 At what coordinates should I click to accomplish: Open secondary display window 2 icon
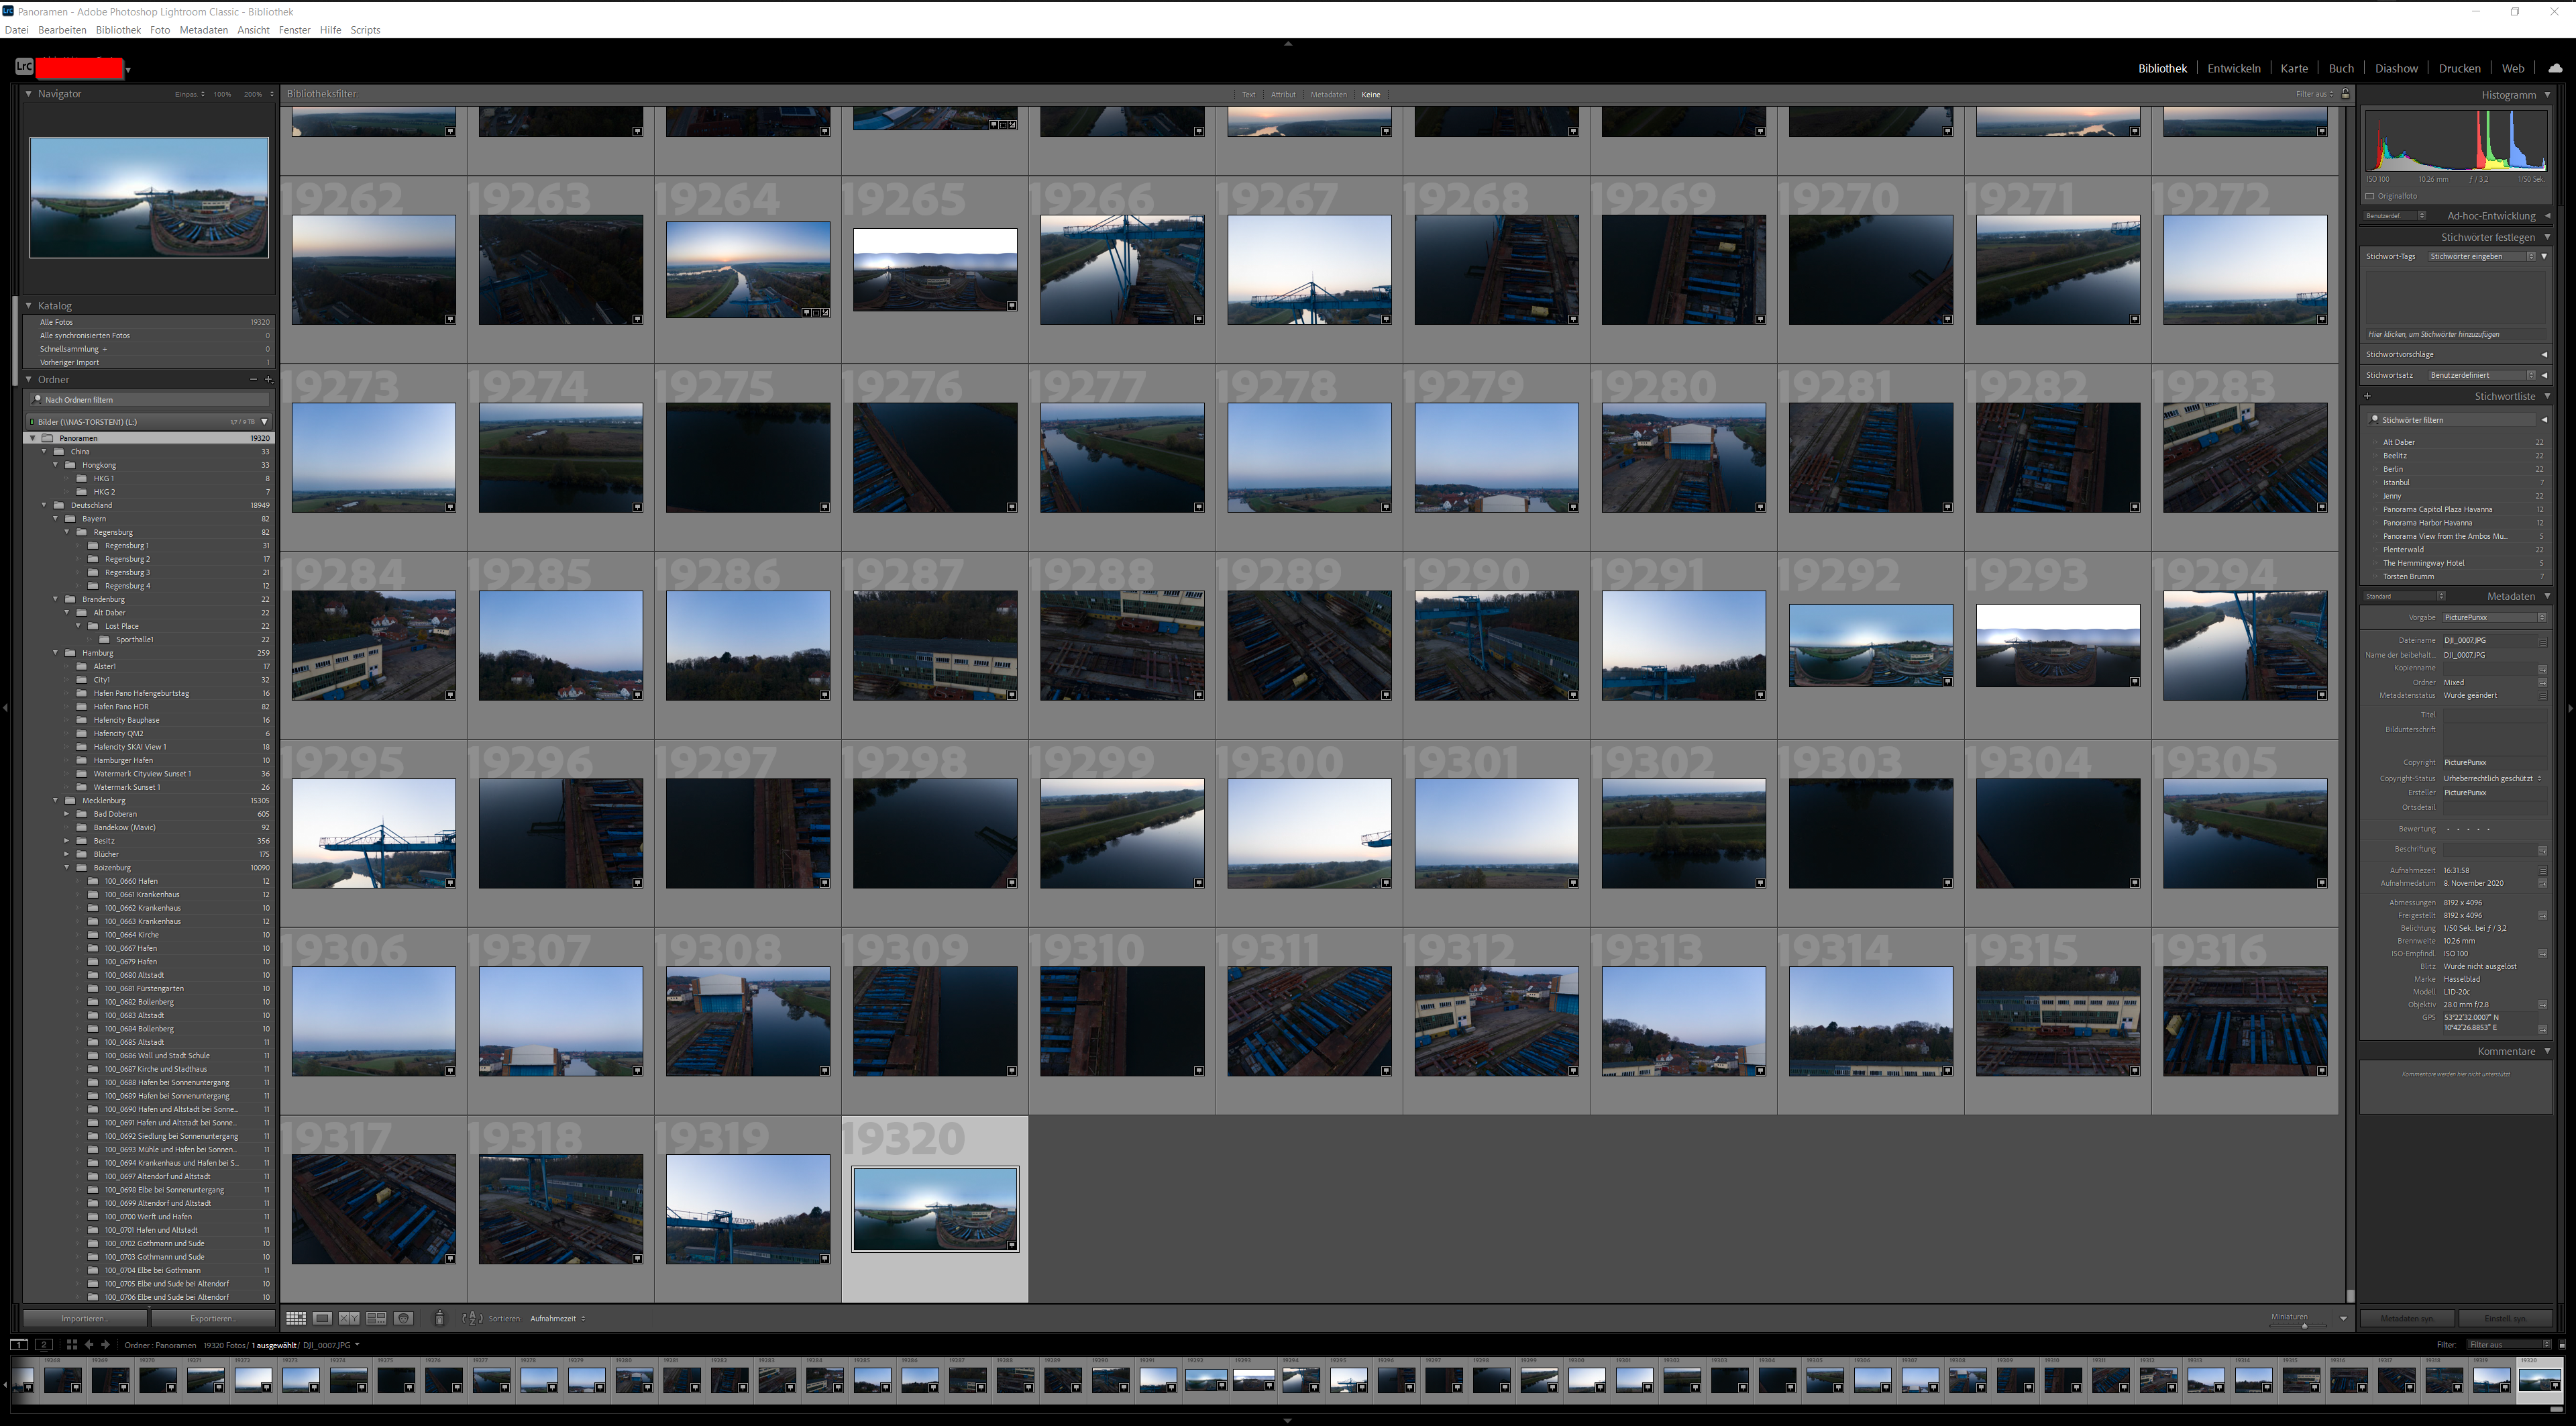[x=44, y=1345]
